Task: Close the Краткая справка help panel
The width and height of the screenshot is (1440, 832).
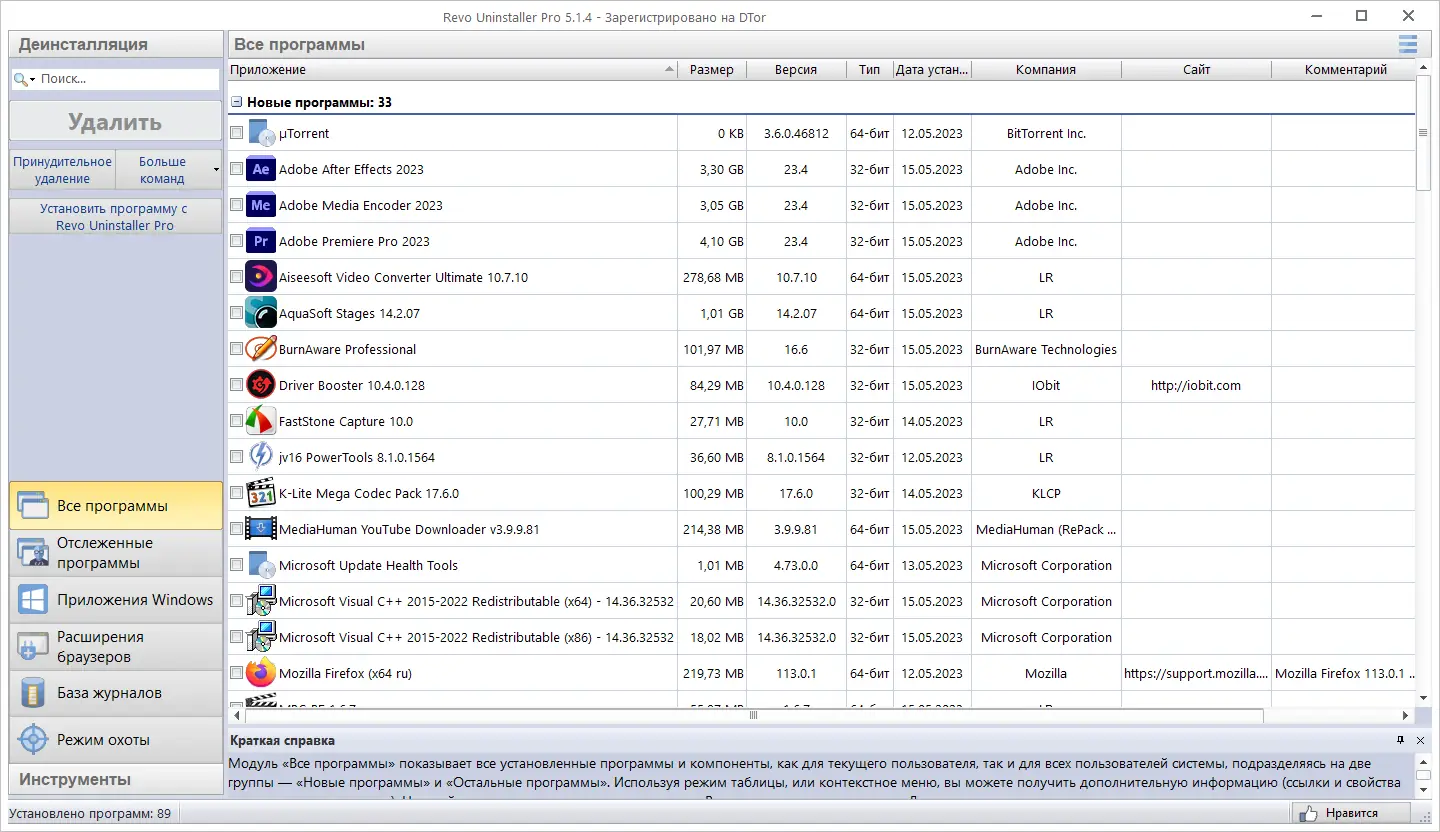Action: point(1420,740)
